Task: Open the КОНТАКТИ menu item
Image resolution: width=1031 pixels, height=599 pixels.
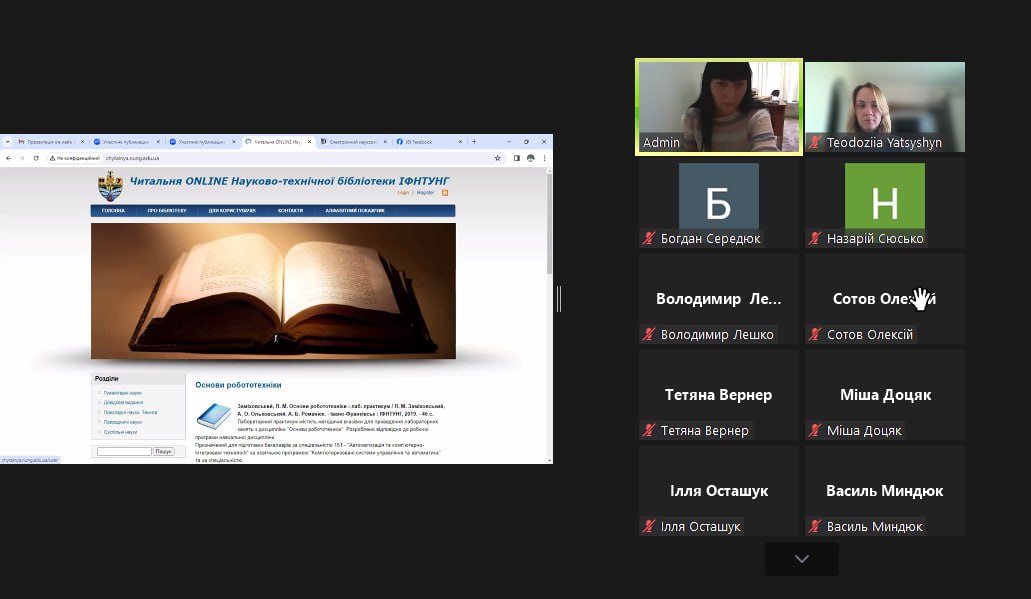Action: [x=290, y=211]
